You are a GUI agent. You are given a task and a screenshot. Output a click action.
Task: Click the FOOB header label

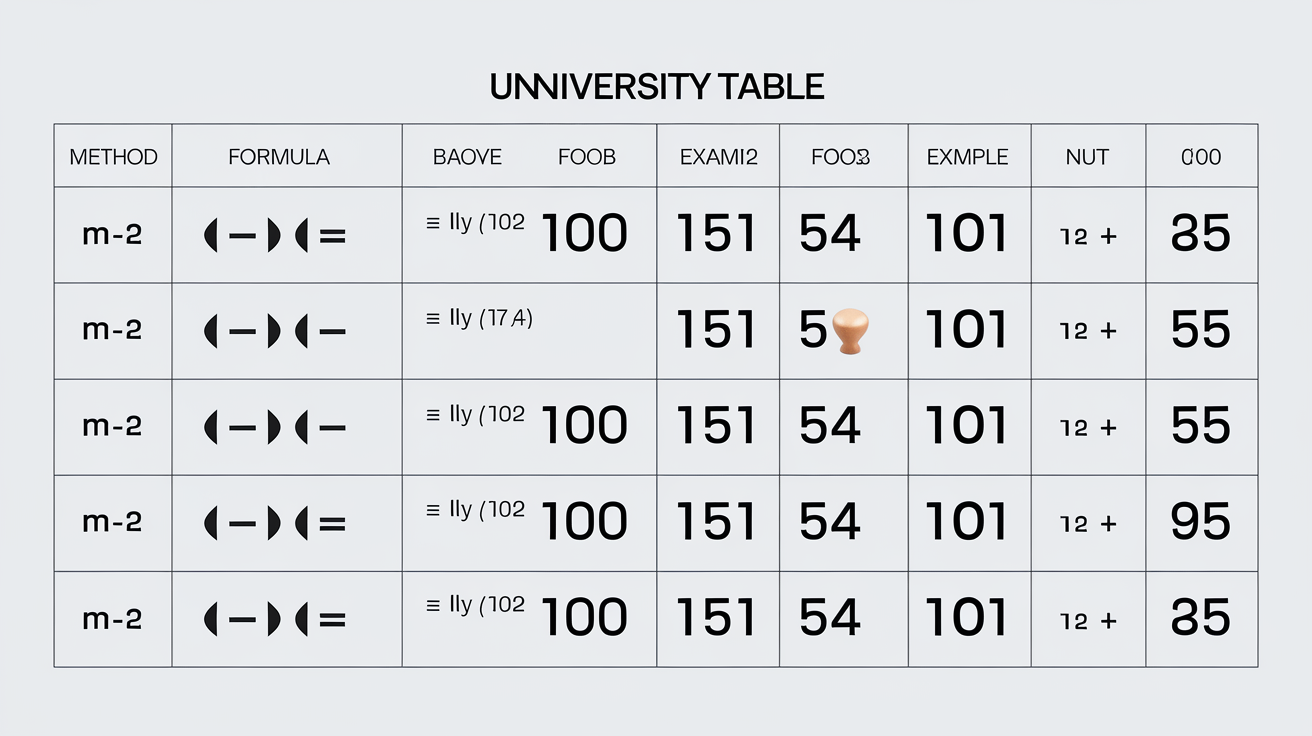click(587, 157)
